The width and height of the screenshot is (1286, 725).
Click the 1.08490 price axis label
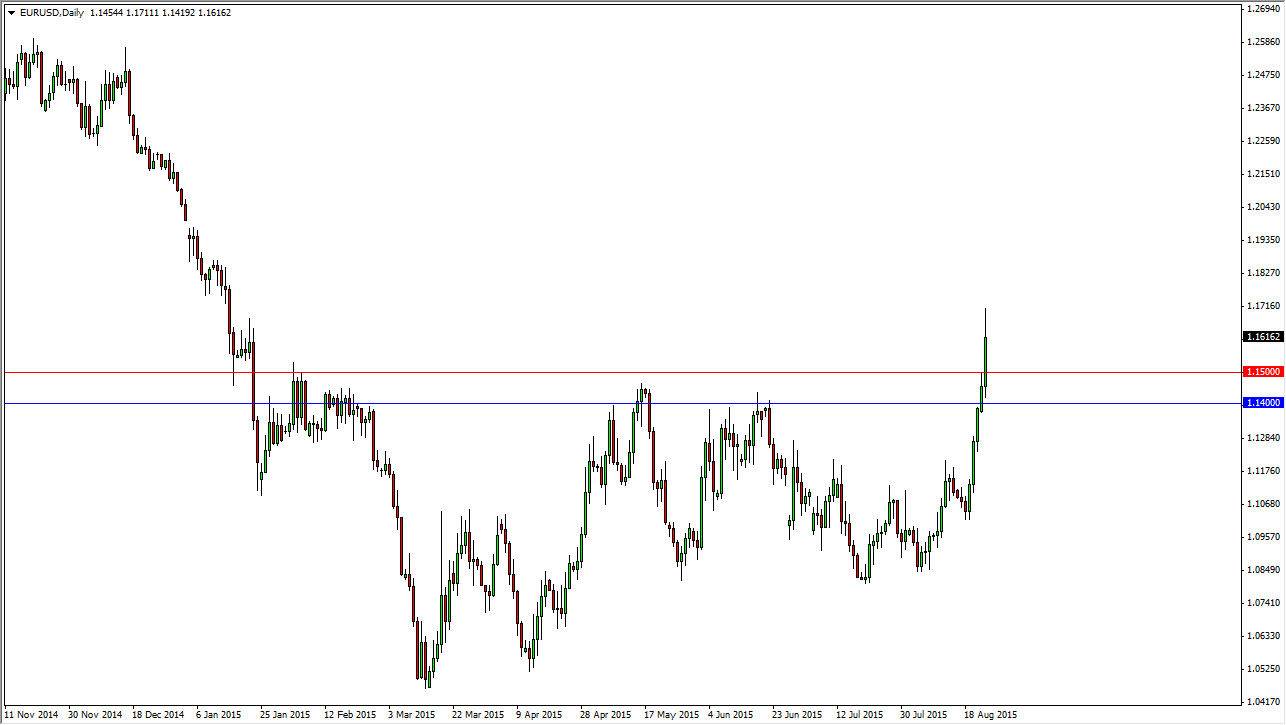1263,570
